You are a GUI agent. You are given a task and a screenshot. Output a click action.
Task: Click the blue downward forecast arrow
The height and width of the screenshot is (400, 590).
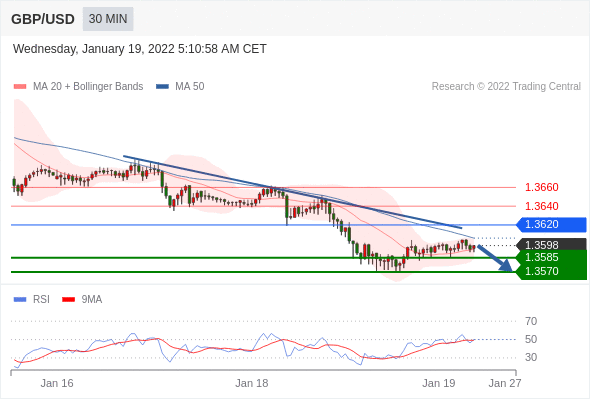click(495, 258)
